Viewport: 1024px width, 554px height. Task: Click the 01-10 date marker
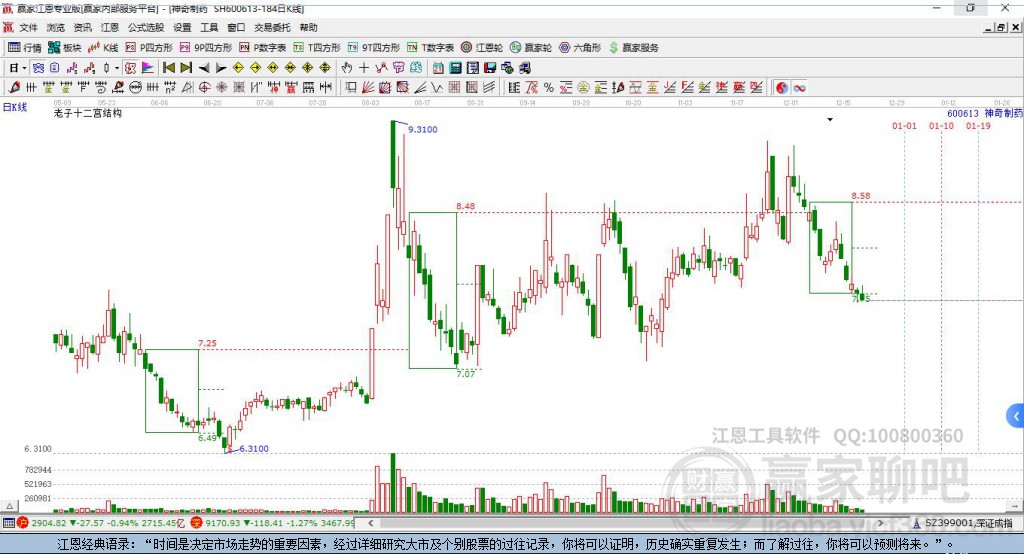click(x=941, y=126)
